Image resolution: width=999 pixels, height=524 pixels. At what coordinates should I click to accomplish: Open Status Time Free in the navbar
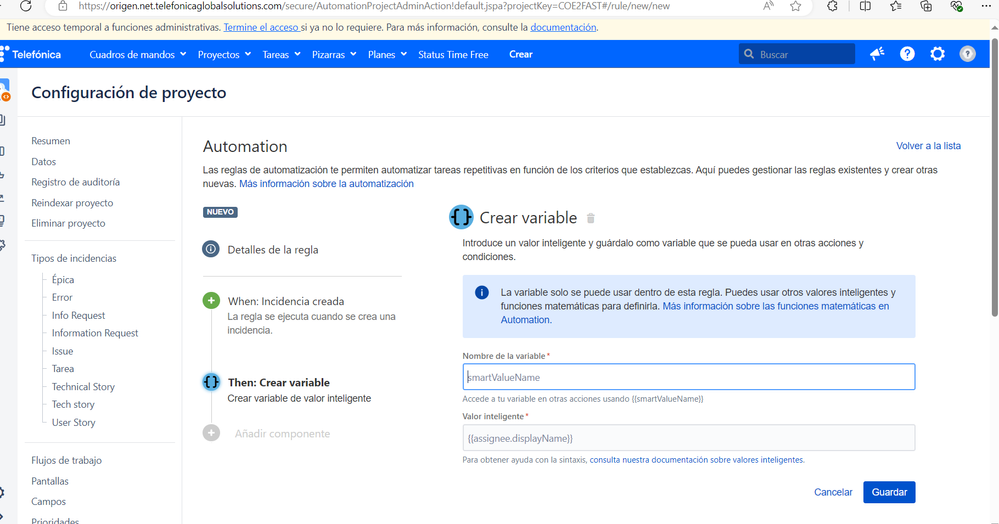(453, 54)
